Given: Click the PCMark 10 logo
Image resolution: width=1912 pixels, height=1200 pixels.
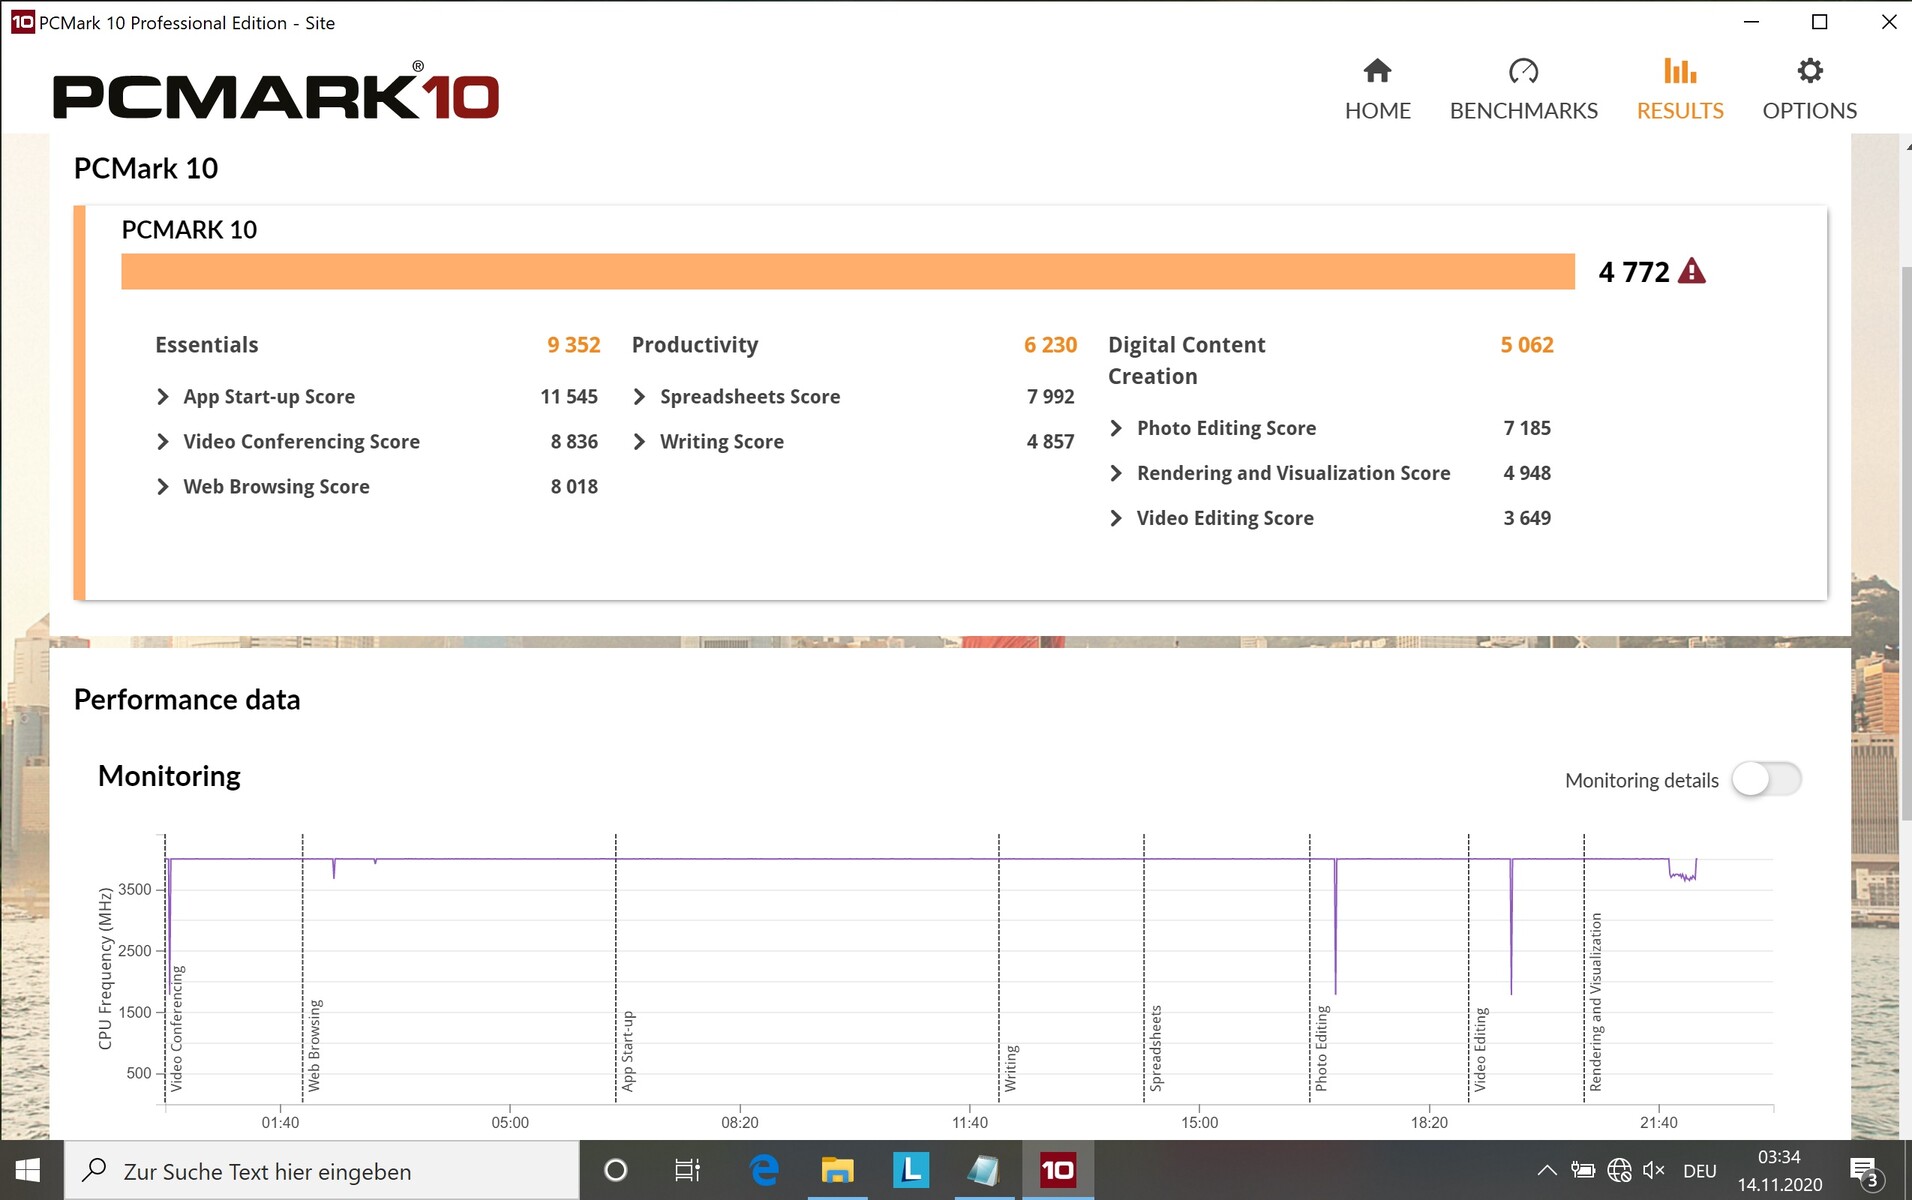Looking at the screenshot, I should tap(276, 92).
